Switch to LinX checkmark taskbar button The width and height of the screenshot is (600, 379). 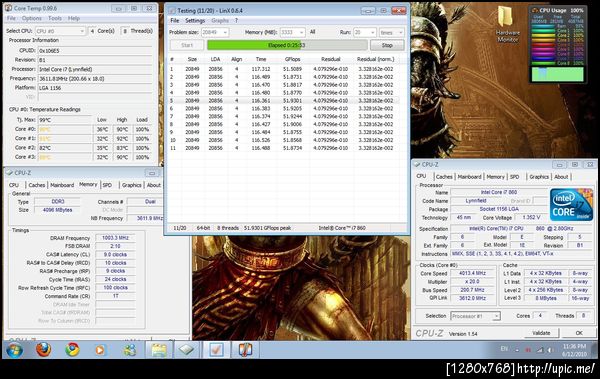pyautogui.click(x=216, y=350)
